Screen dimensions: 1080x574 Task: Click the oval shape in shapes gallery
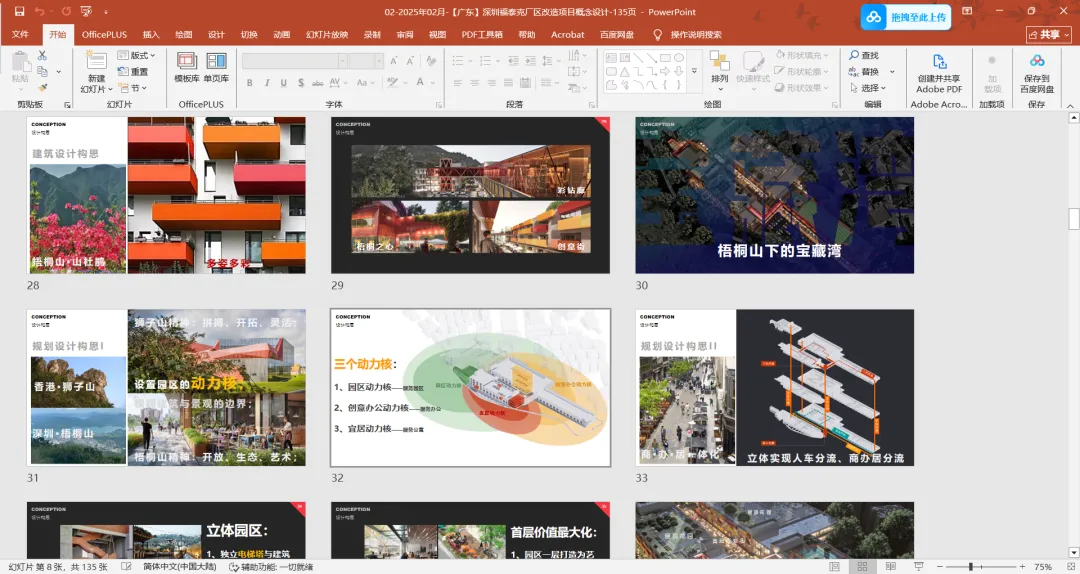[x=678, y=58]
